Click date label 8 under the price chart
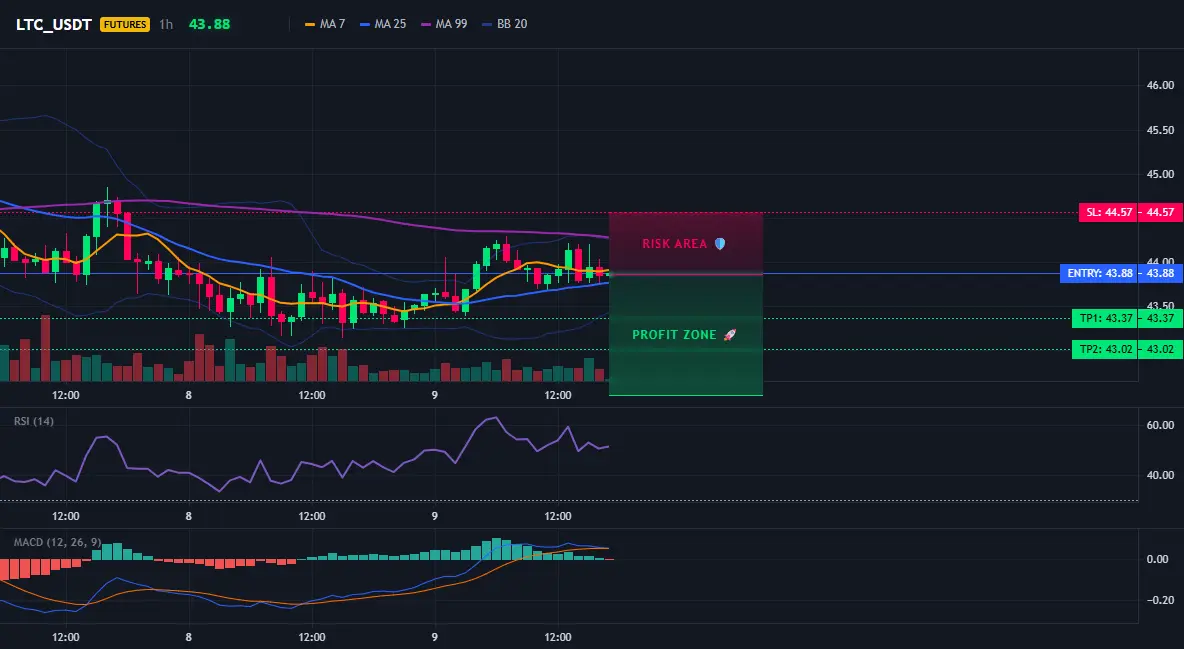Image resolution: width=1184 pixels, height=649 pixels. (189, 395)
